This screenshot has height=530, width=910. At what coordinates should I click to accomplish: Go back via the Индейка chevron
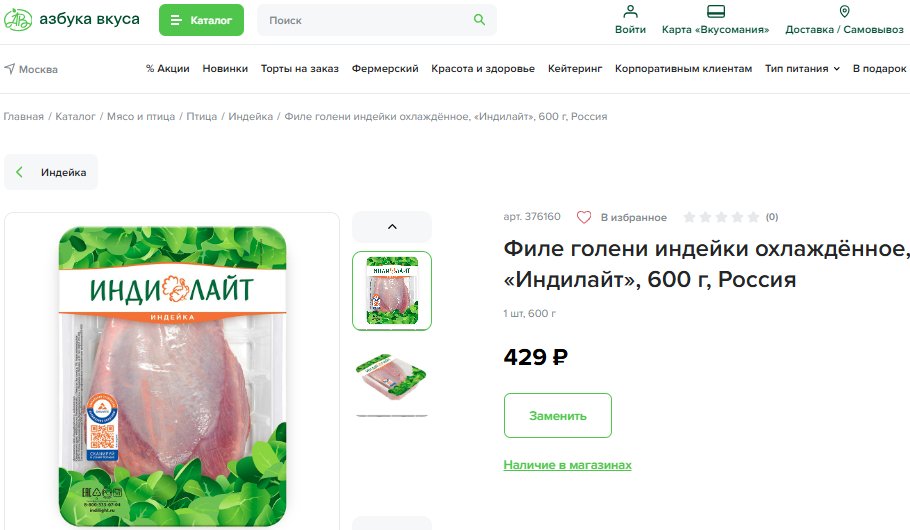point(19,172)
